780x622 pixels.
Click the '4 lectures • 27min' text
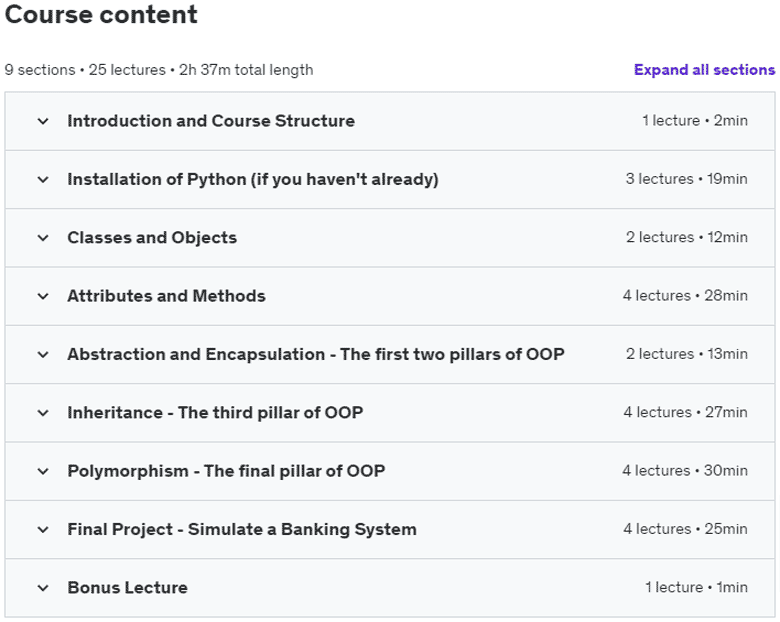click(x=685, y=412)
